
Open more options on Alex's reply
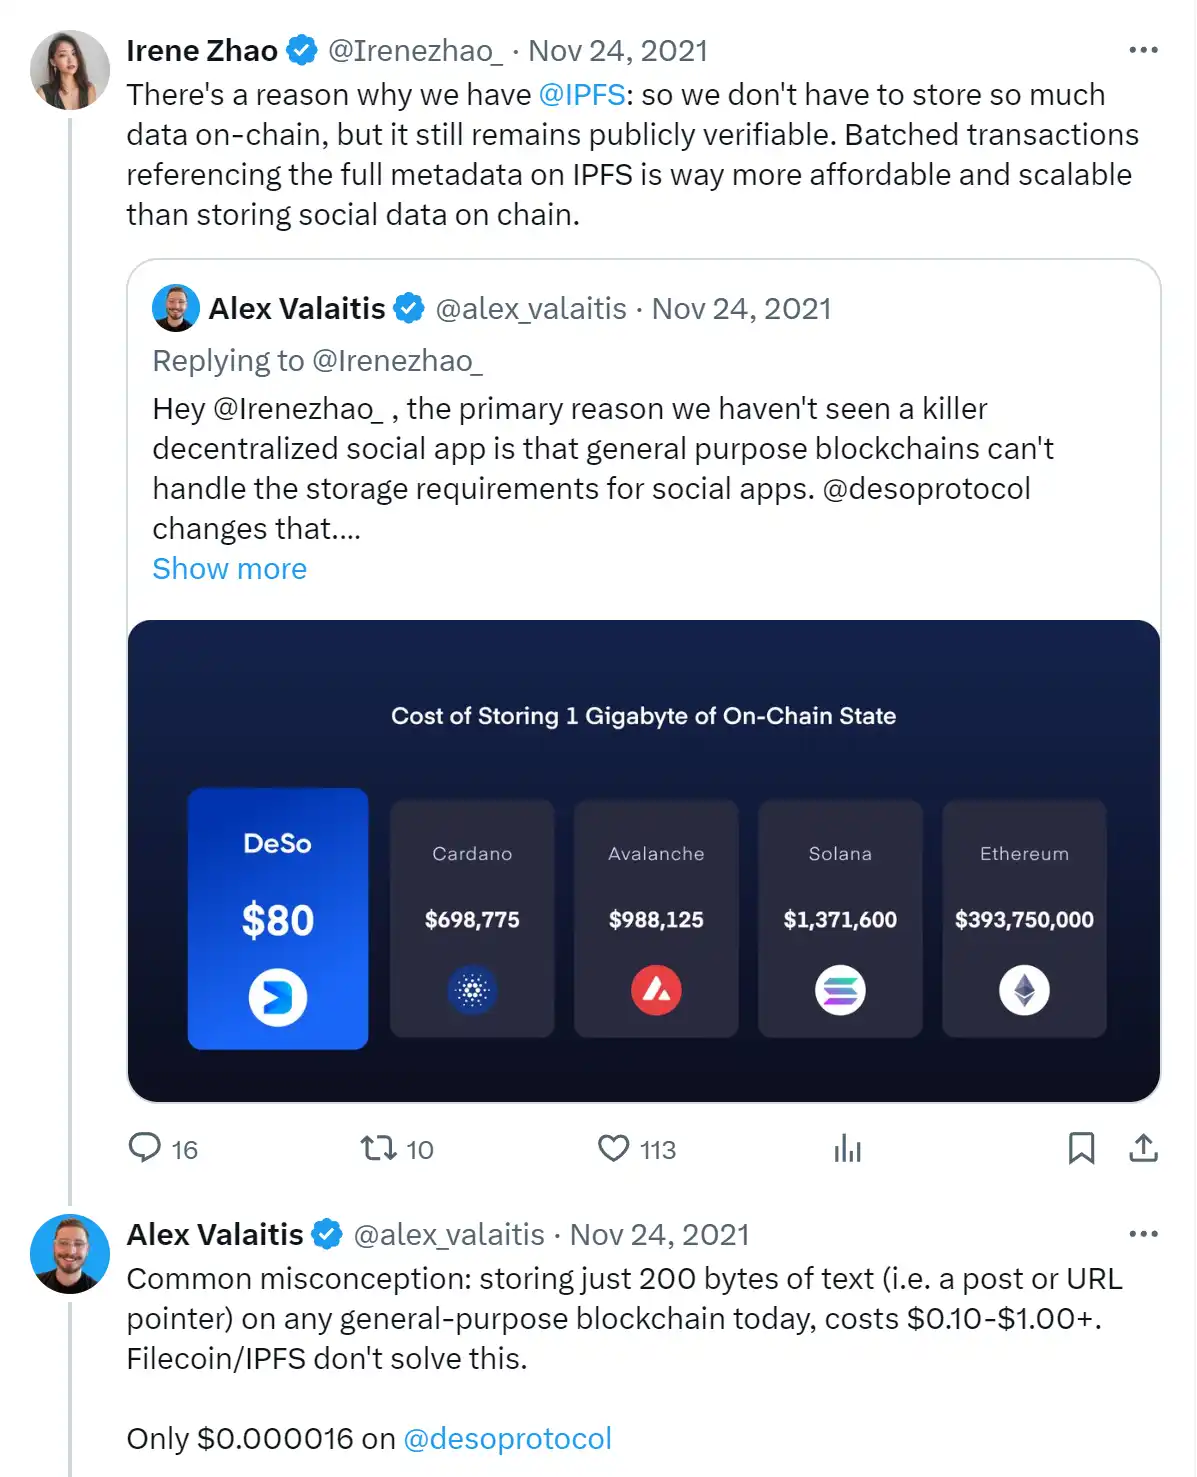tap(1143, 1234)
